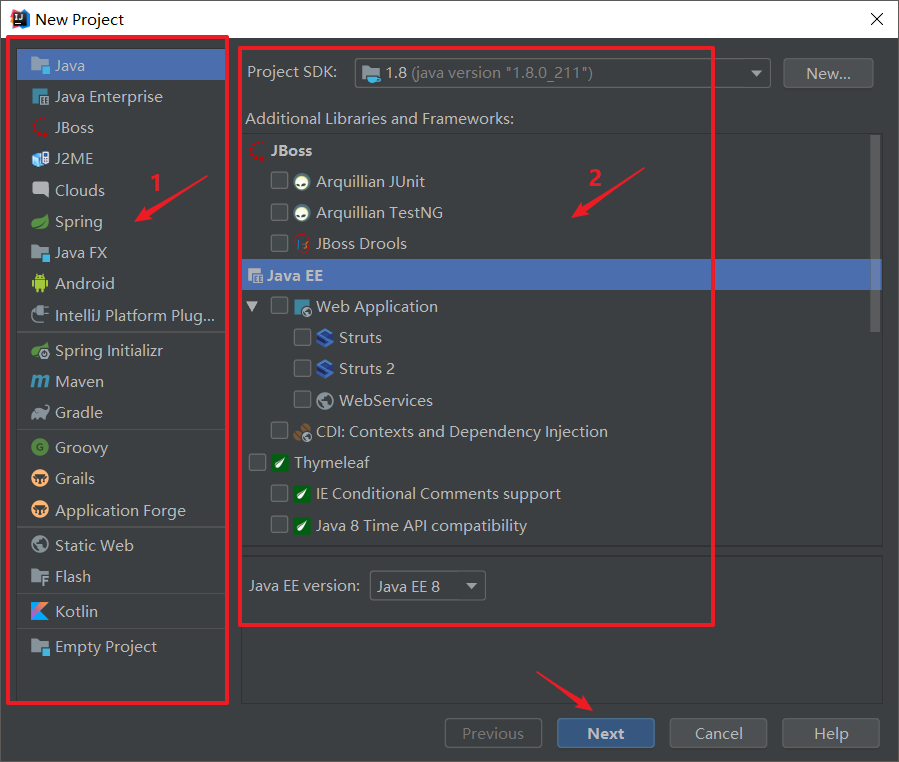The image size is (899, 762).
Task: Click the Cancel button
Action: click(718, 733)
